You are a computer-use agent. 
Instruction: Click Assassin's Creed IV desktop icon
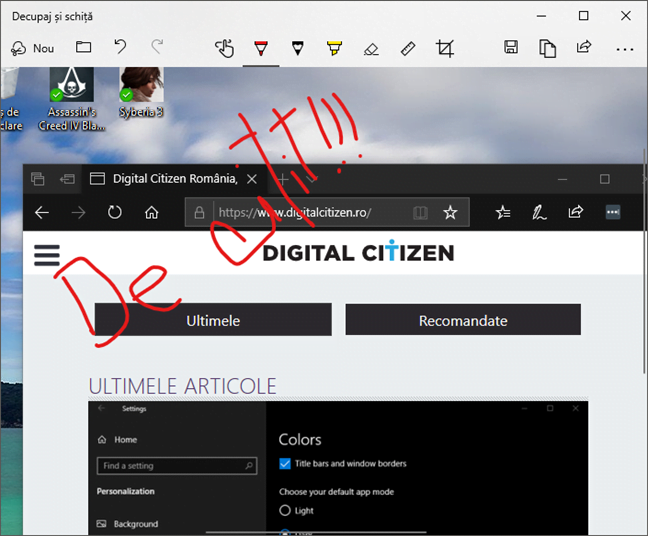click(71, 99)
